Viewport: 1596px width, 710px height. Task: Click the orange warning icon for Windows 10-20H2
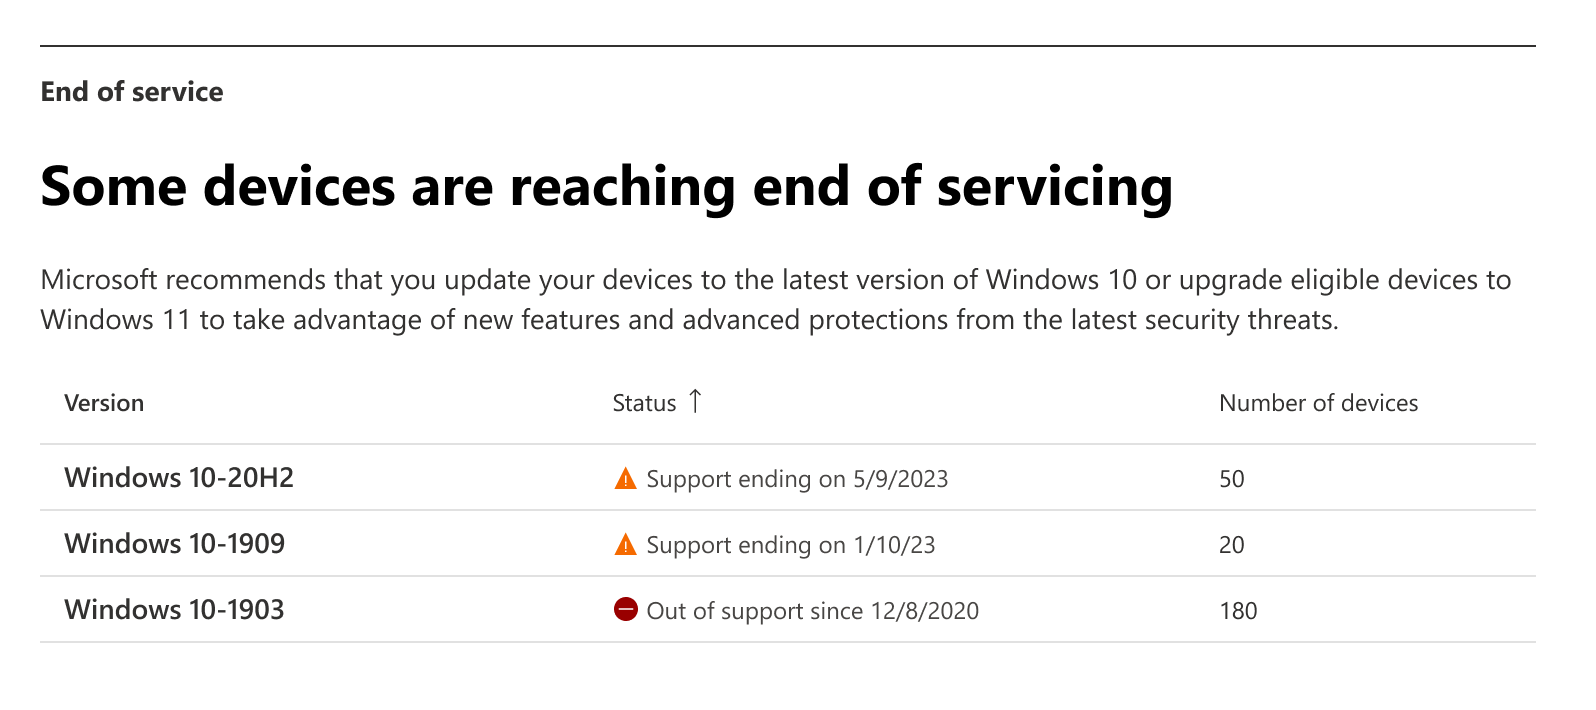[625, 479]
